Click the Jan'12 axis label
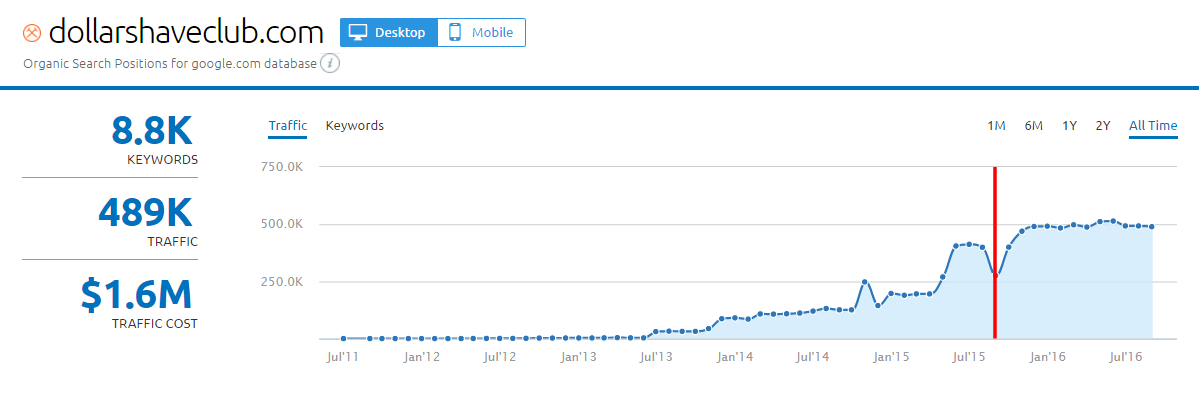The image size is (1199, 417). point(421,357)
